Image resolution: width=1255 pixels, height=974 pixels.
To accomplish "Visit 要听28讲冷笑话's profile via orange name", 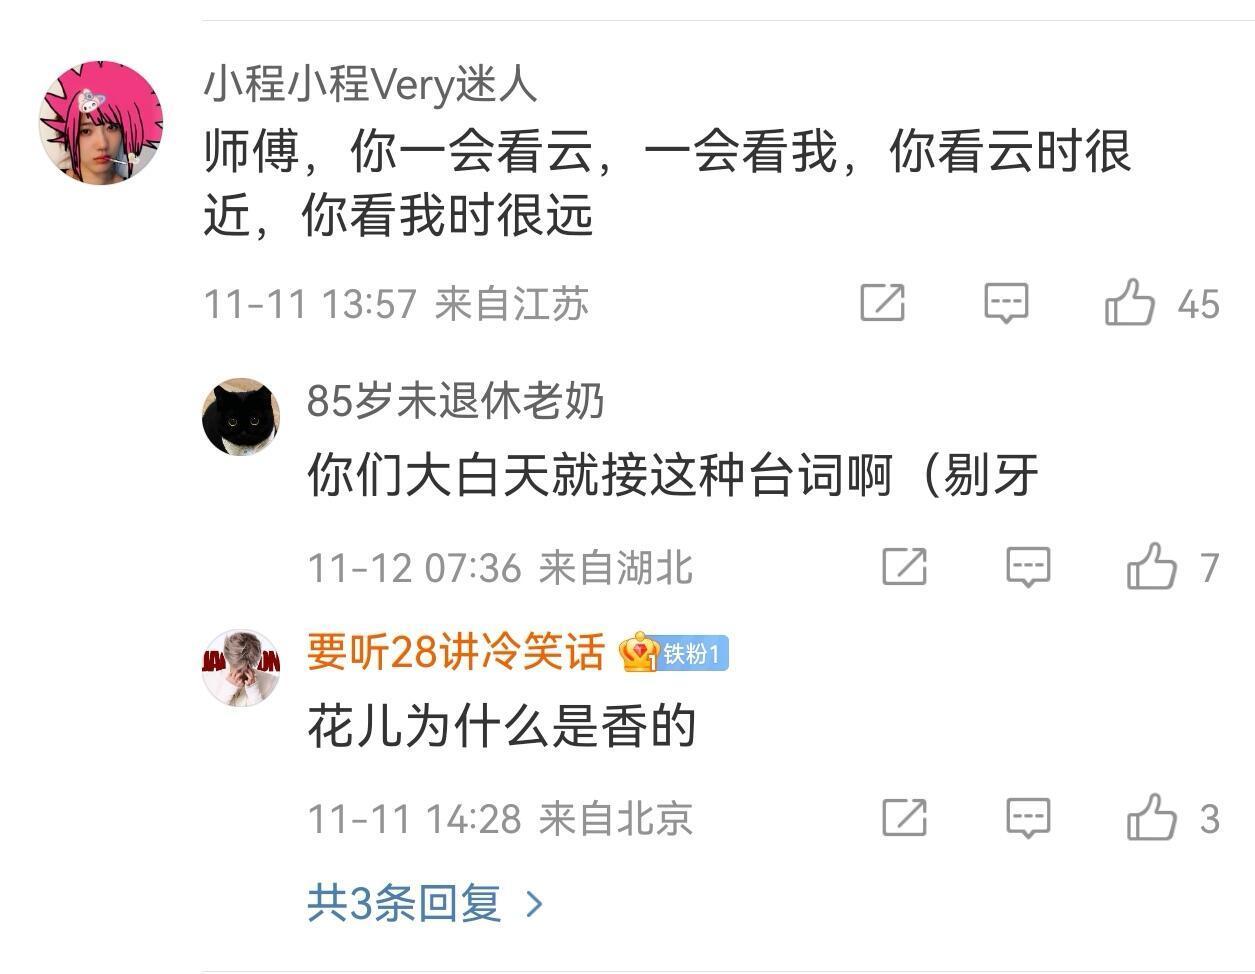I will (x=456, y=652).
